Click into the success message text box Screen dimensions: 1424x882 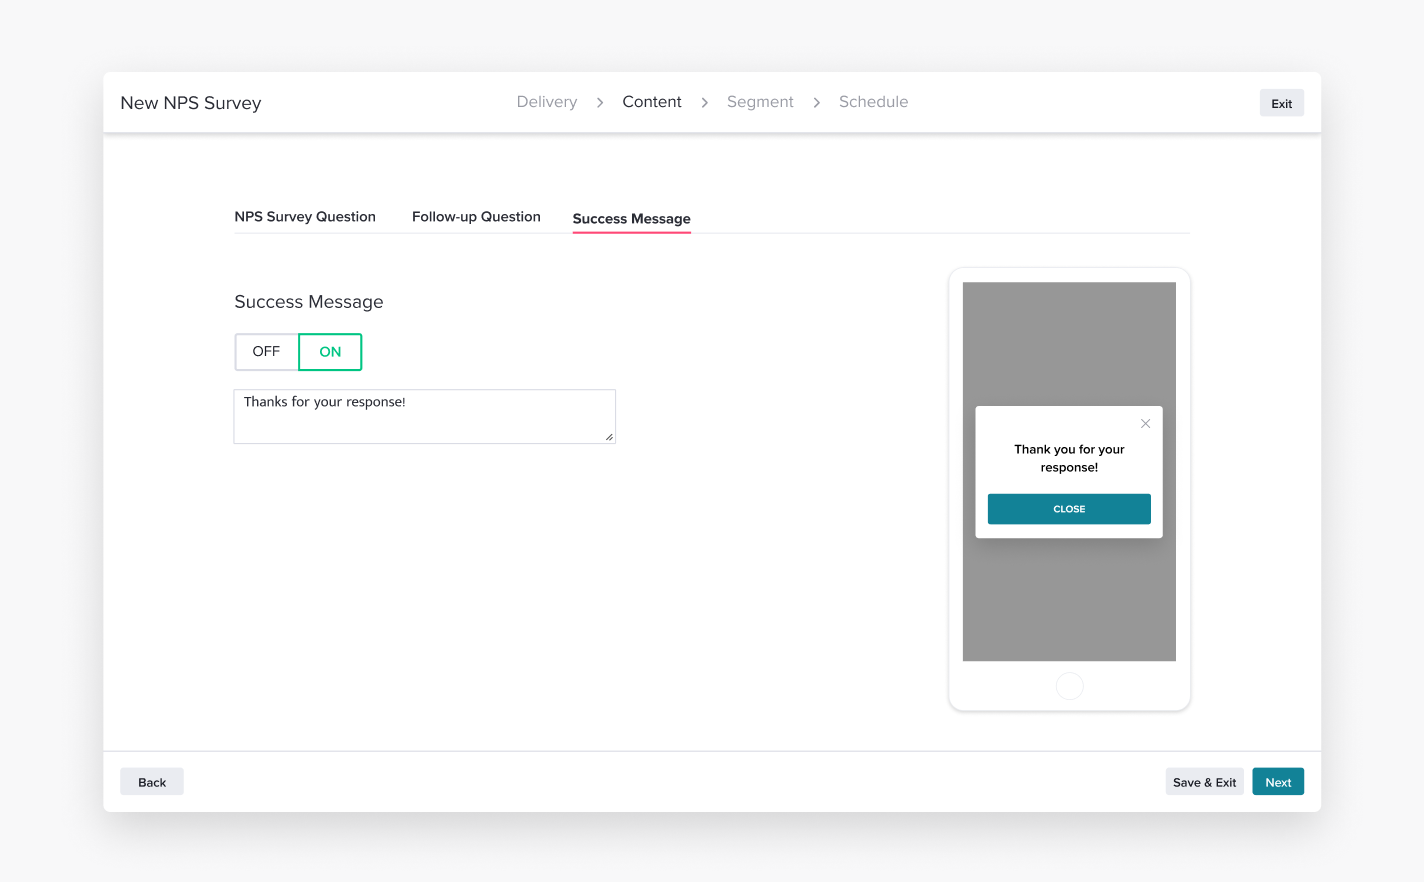pos(424,416)
